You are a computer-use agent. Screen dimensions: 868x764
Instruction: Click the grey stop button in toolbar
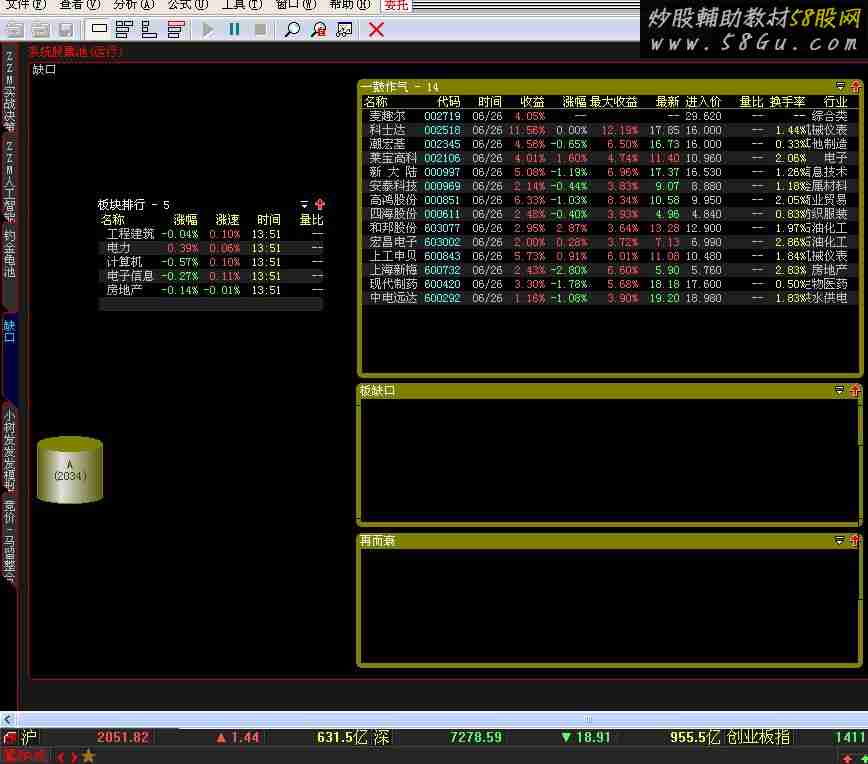click(260, 29)
